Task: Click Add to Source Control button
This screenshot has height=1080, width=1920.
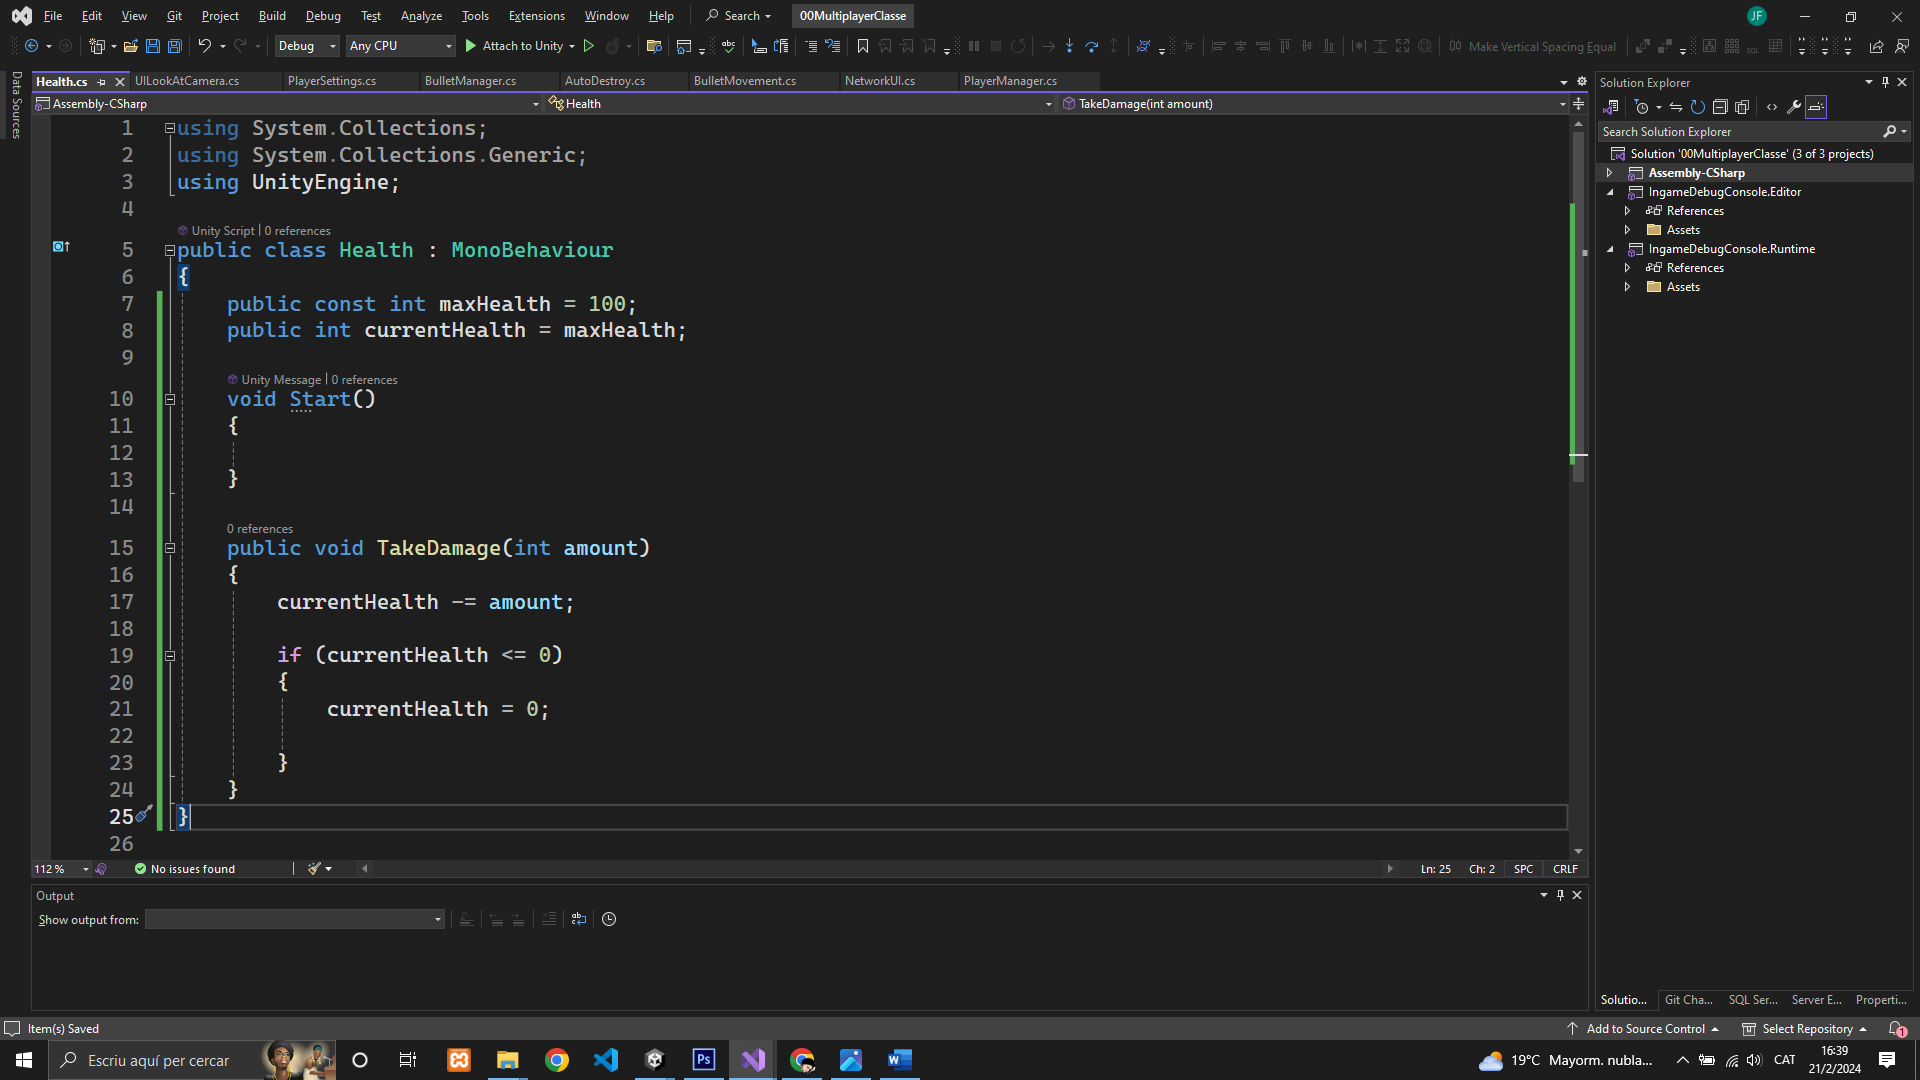Action: [x=1644, y=1028]
